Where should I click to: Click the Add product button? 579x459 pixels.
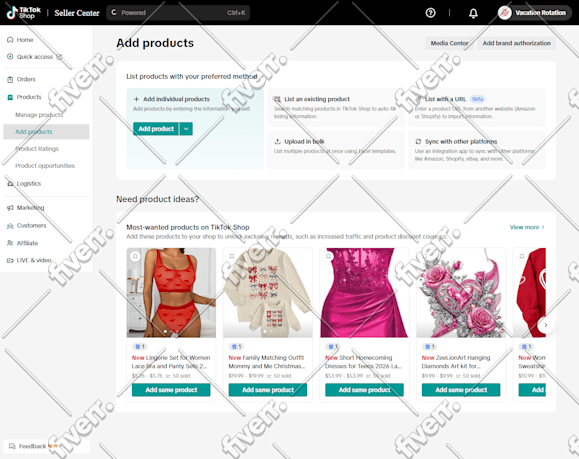156,129
